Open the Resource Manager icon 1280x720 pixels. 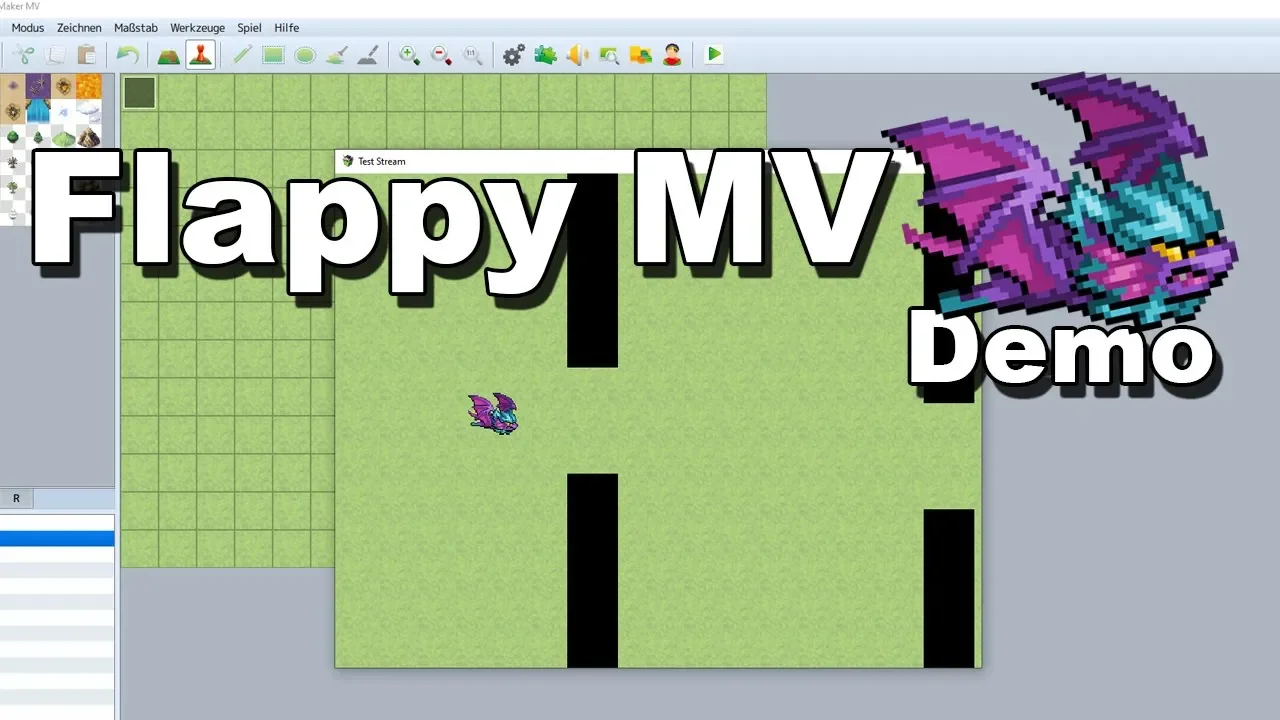641,55
